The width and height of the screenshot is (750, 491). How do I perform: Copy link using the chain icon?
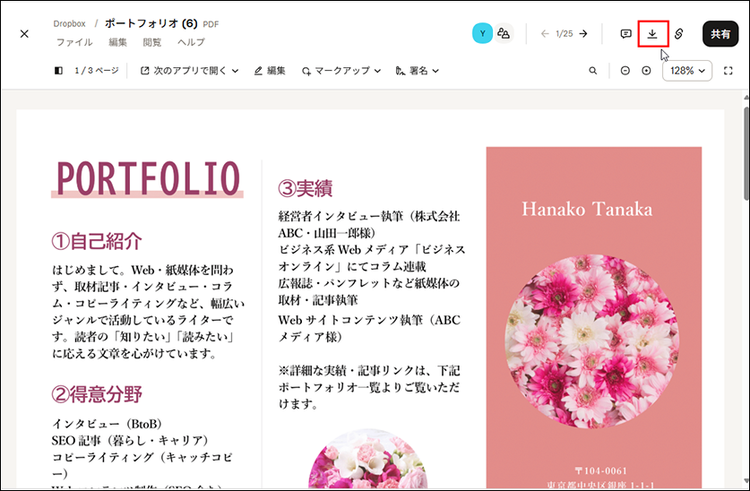coord(679,34)
